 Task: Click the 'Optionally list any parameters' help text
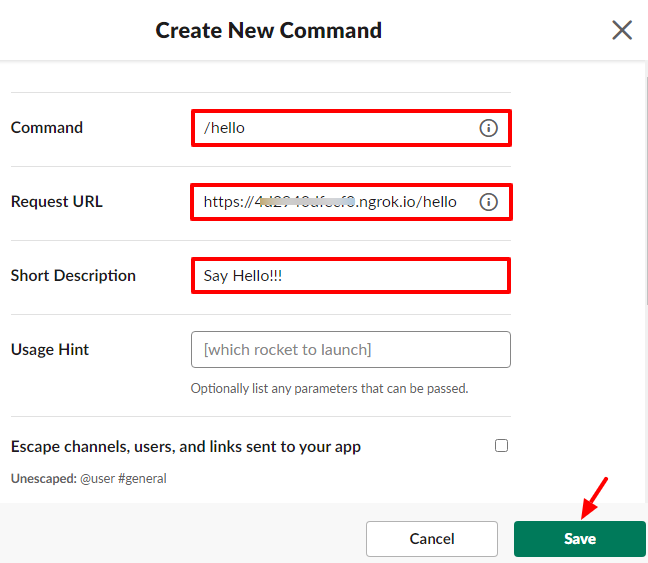pos(329,389)
